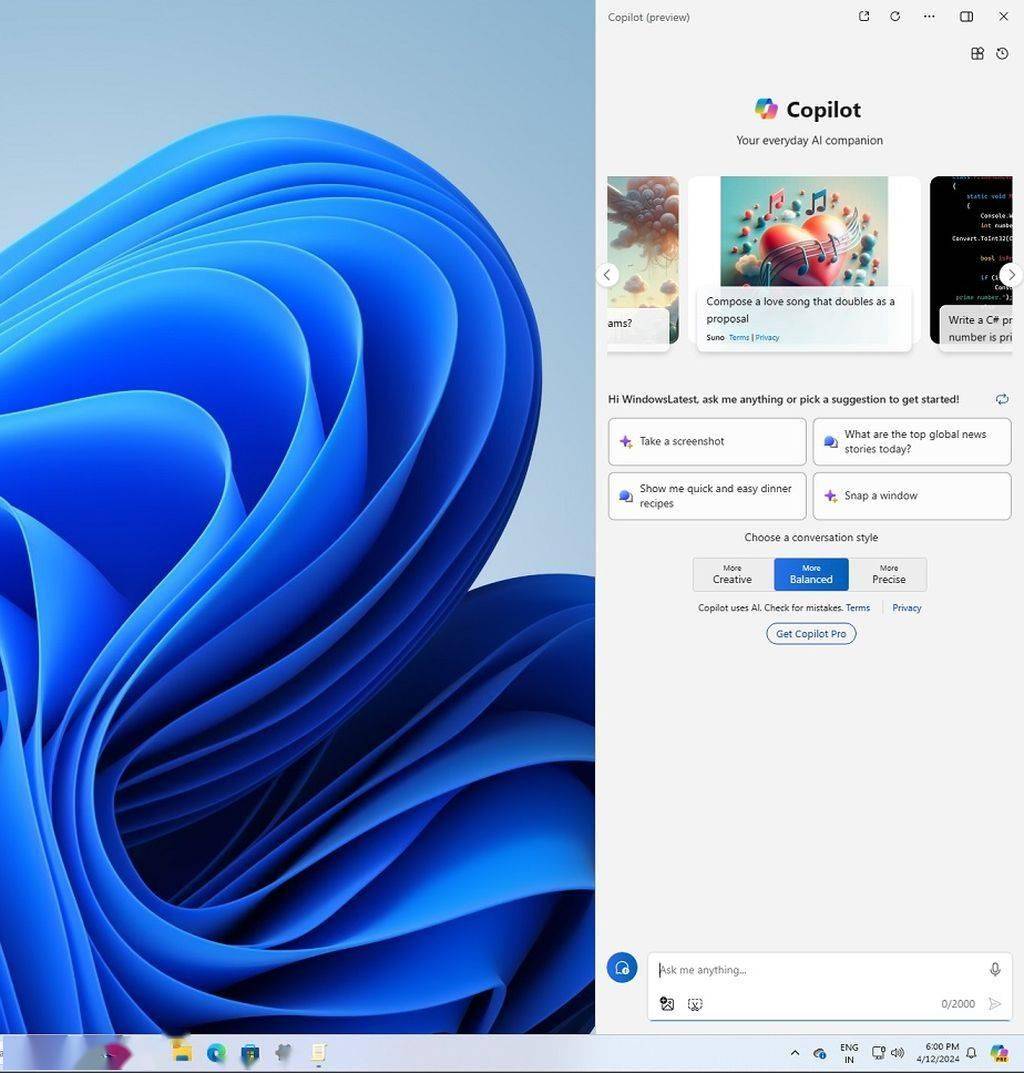Show next carousel suggestion with right arrow
The height and width of the screenshot is (1073, 1024).
coord(1011,274)
